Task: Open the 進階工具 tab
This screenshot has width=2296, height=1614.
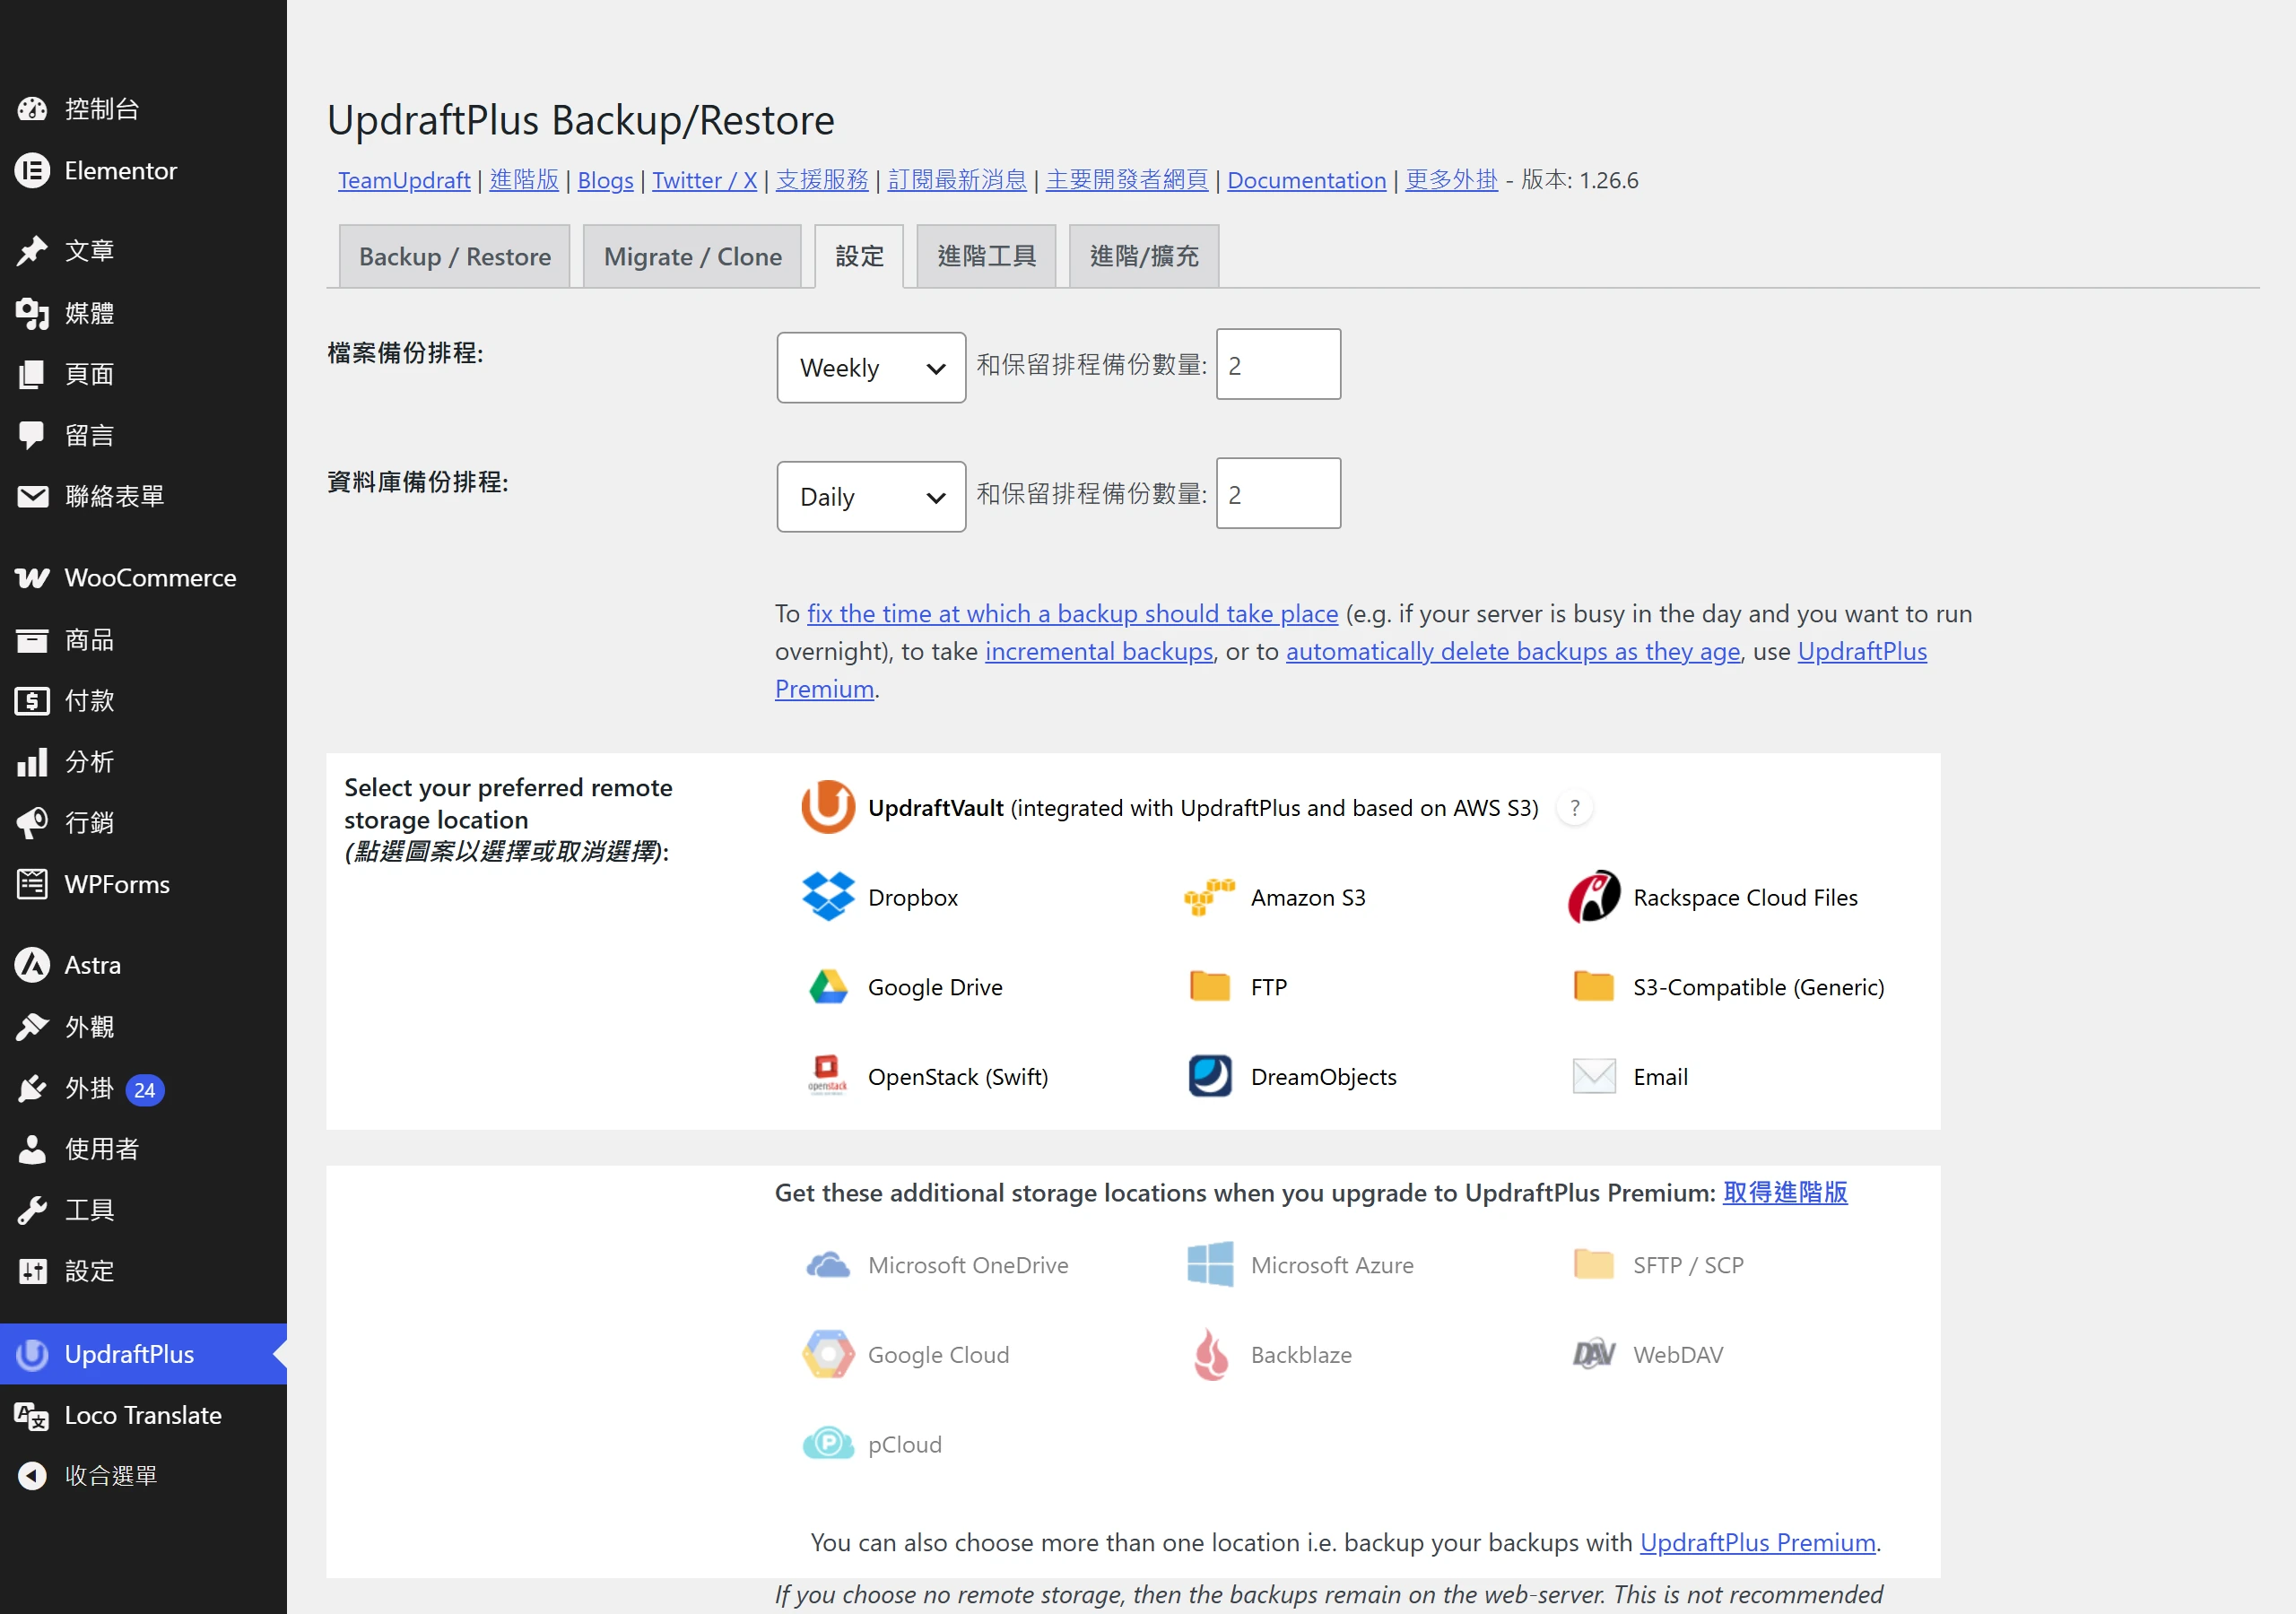Action: point(986,257)
